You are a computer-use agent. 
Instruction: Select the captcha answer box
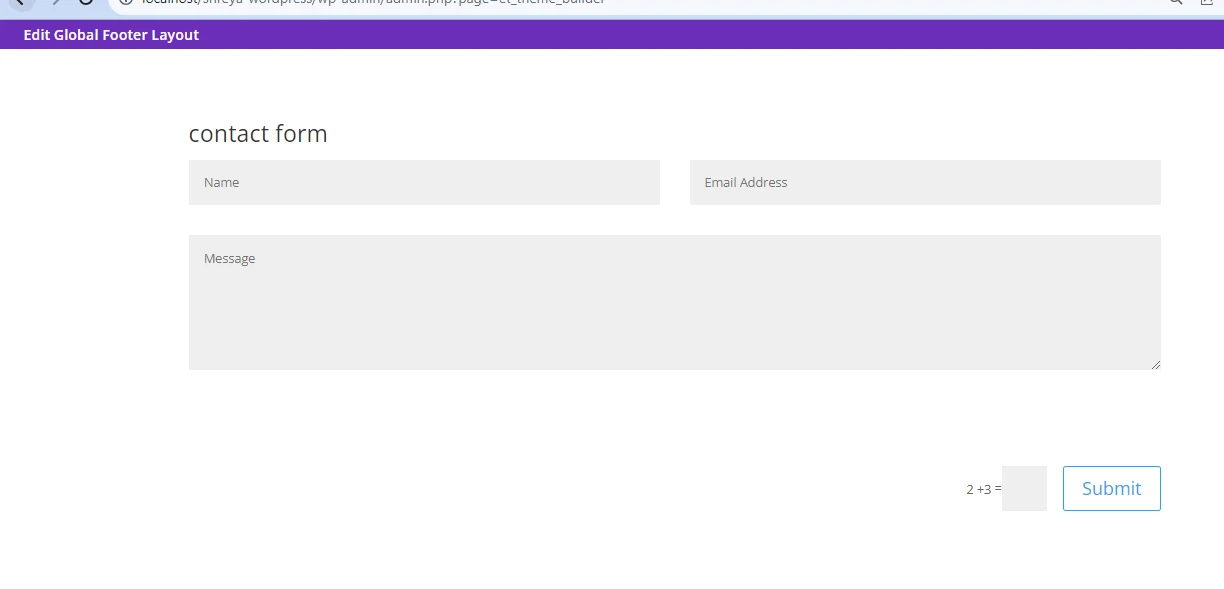tap(1024, 488)
